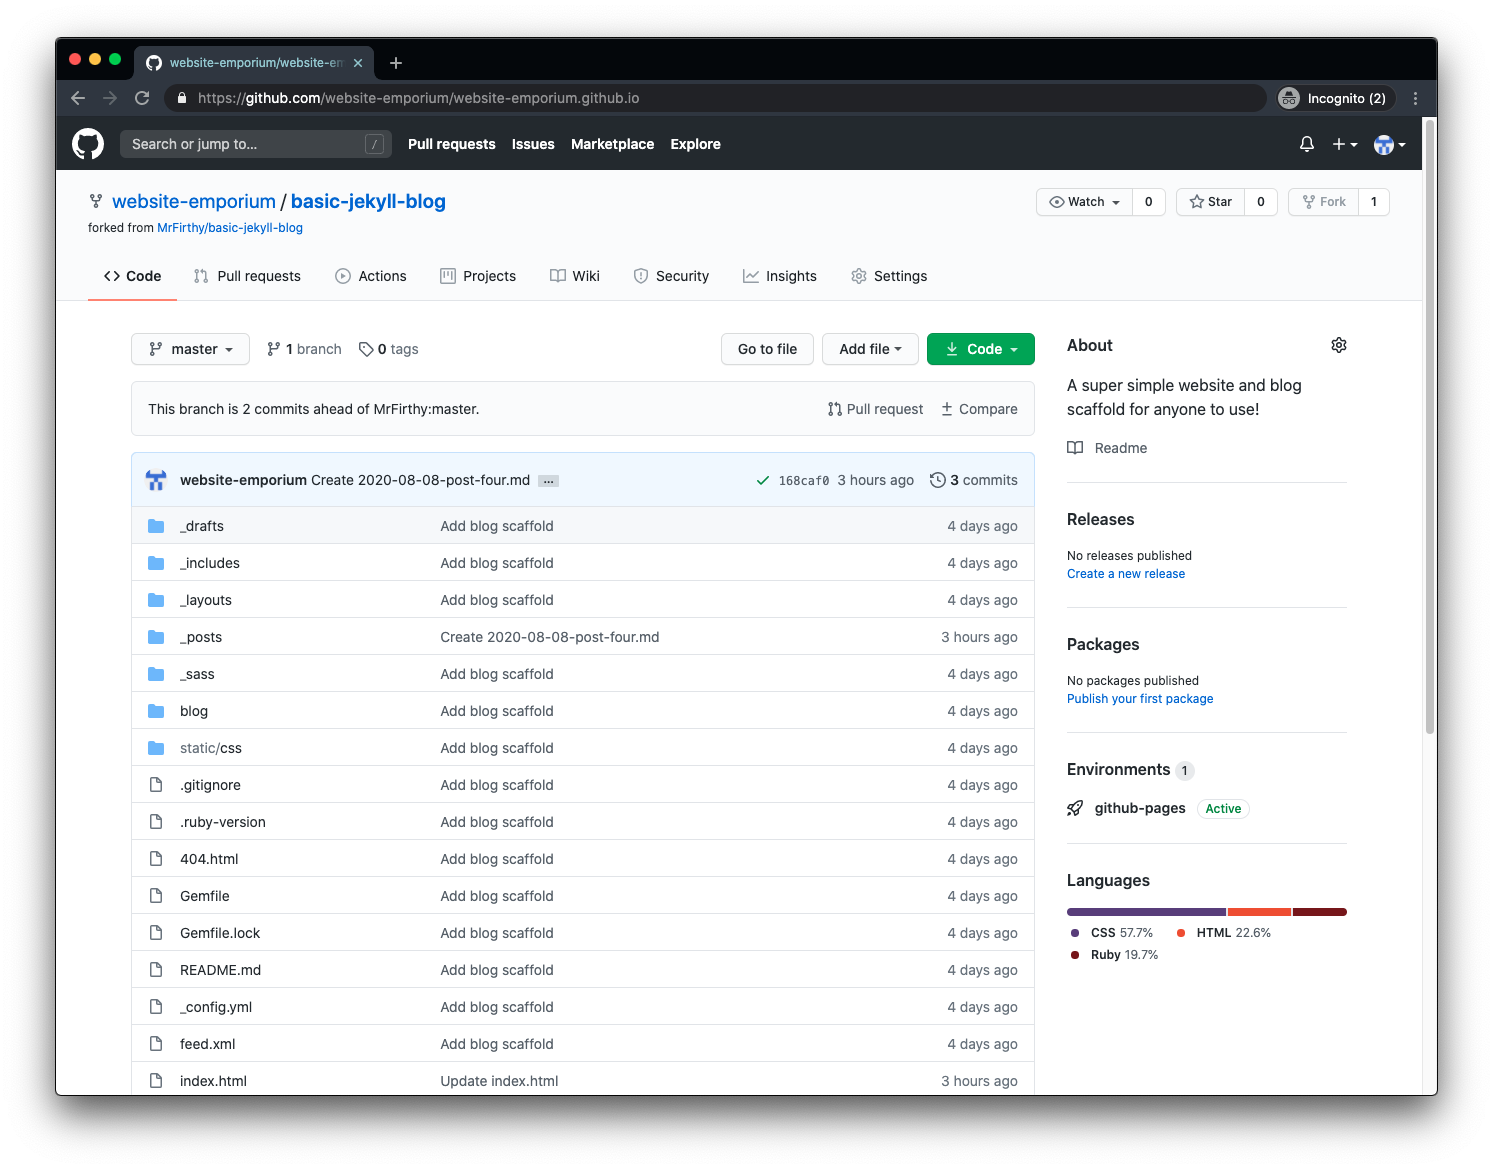This screenshot has height=1169, width=1493.
Task: Focus the Search or jump to field
Action: pyautogui.click(x=256, y=144)
